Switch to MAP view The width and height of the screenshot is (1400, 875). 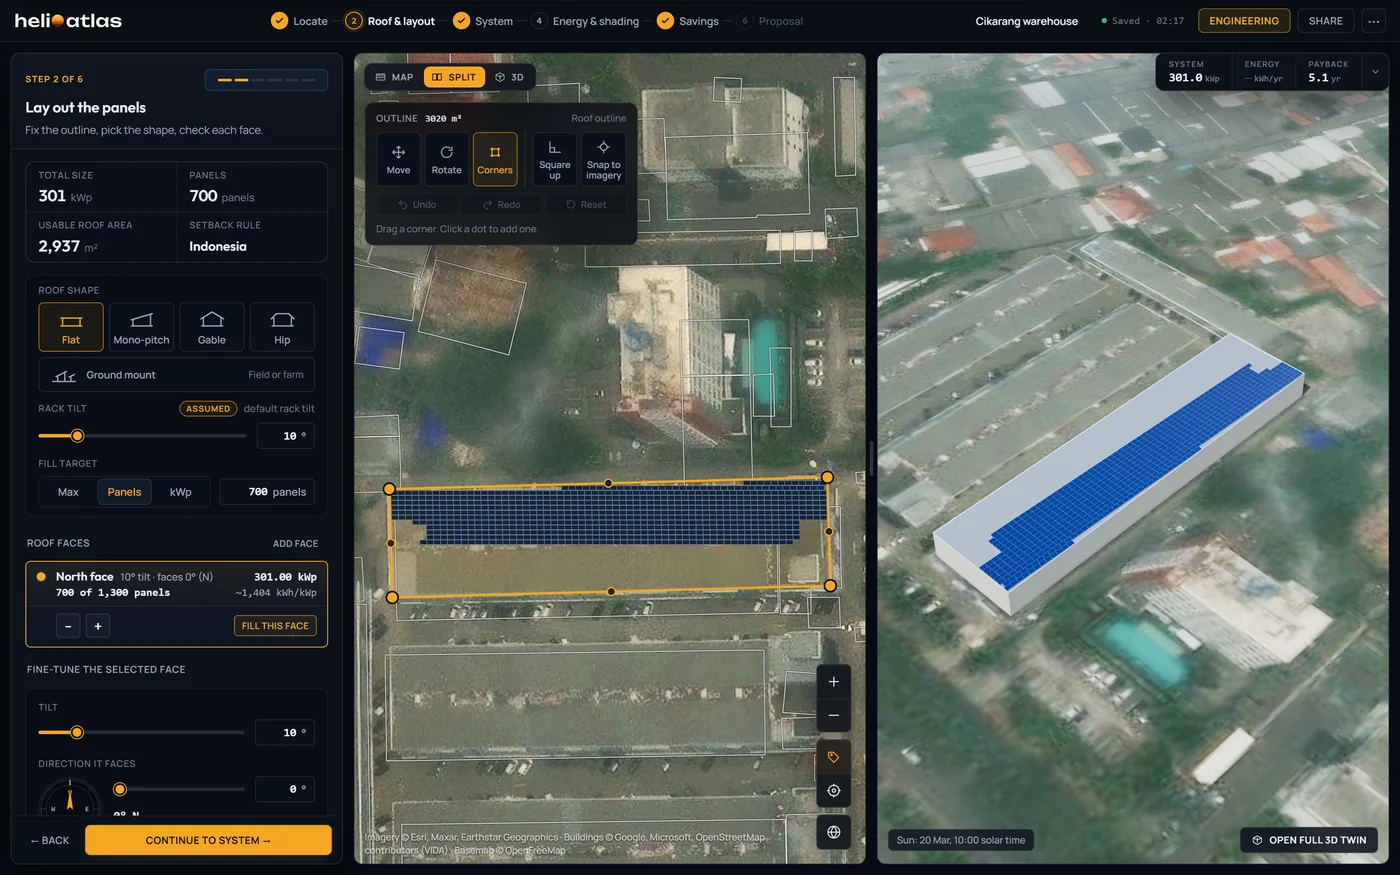[x=394, y=77]
